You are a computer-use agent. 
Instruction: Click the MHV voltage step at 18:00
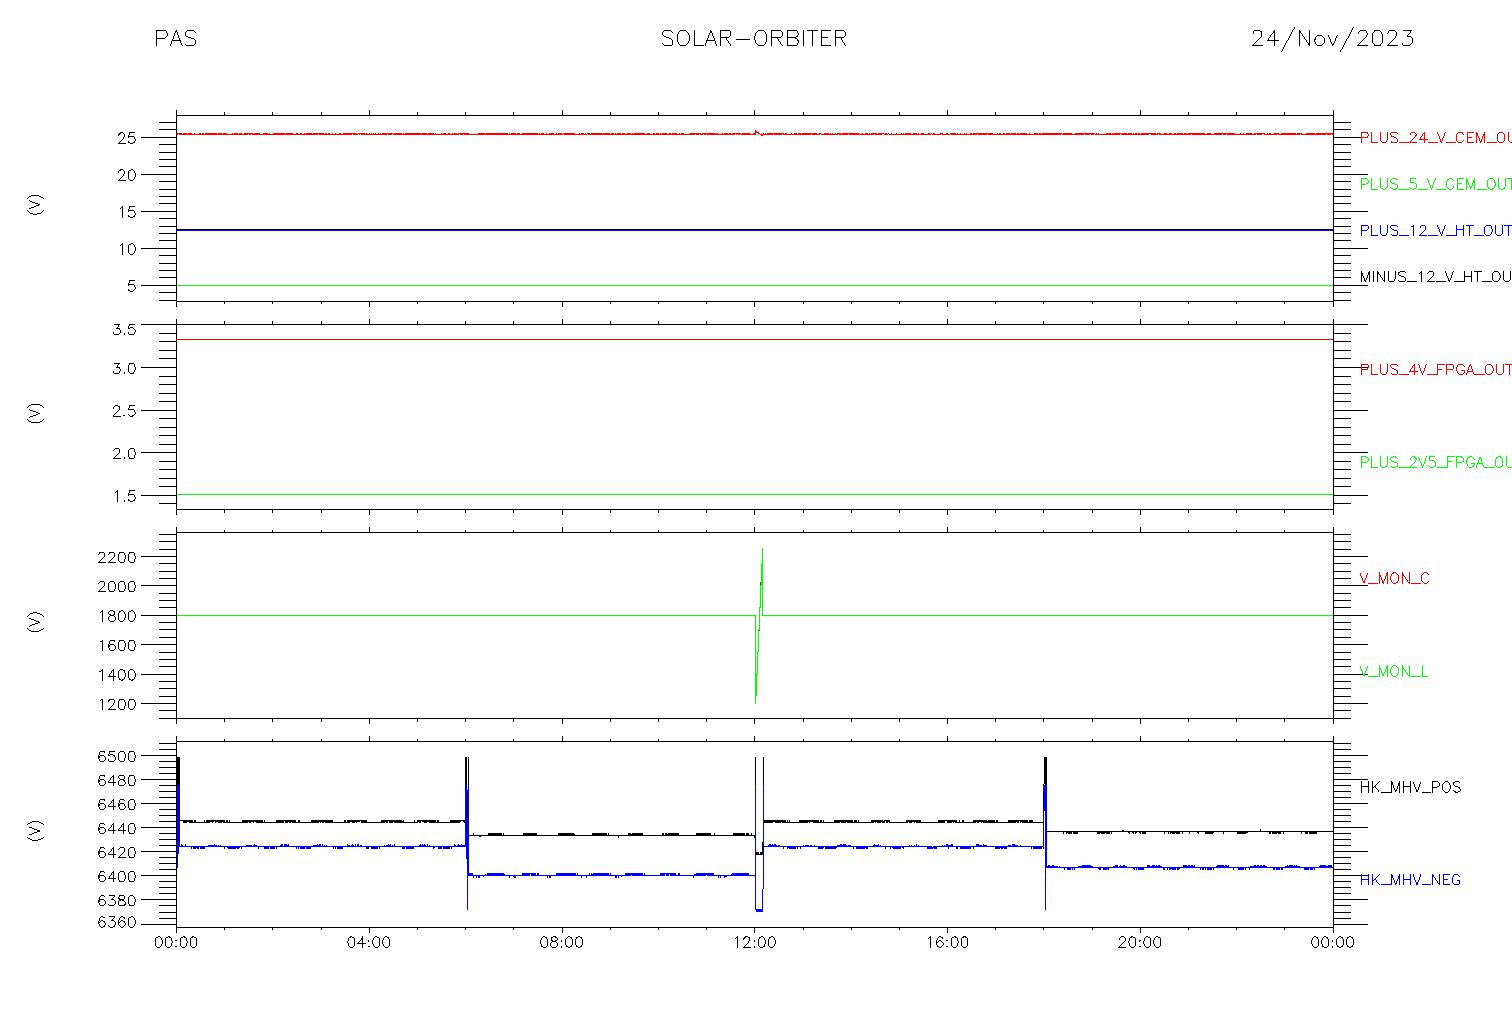(1045, 833)
